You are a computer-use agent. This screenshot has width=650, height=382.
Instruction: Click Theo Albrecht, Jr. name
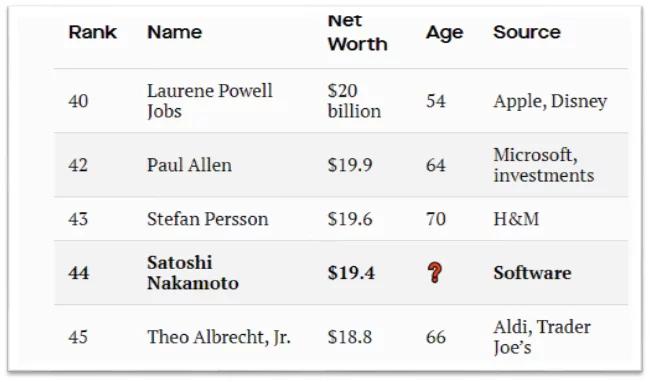219,337
